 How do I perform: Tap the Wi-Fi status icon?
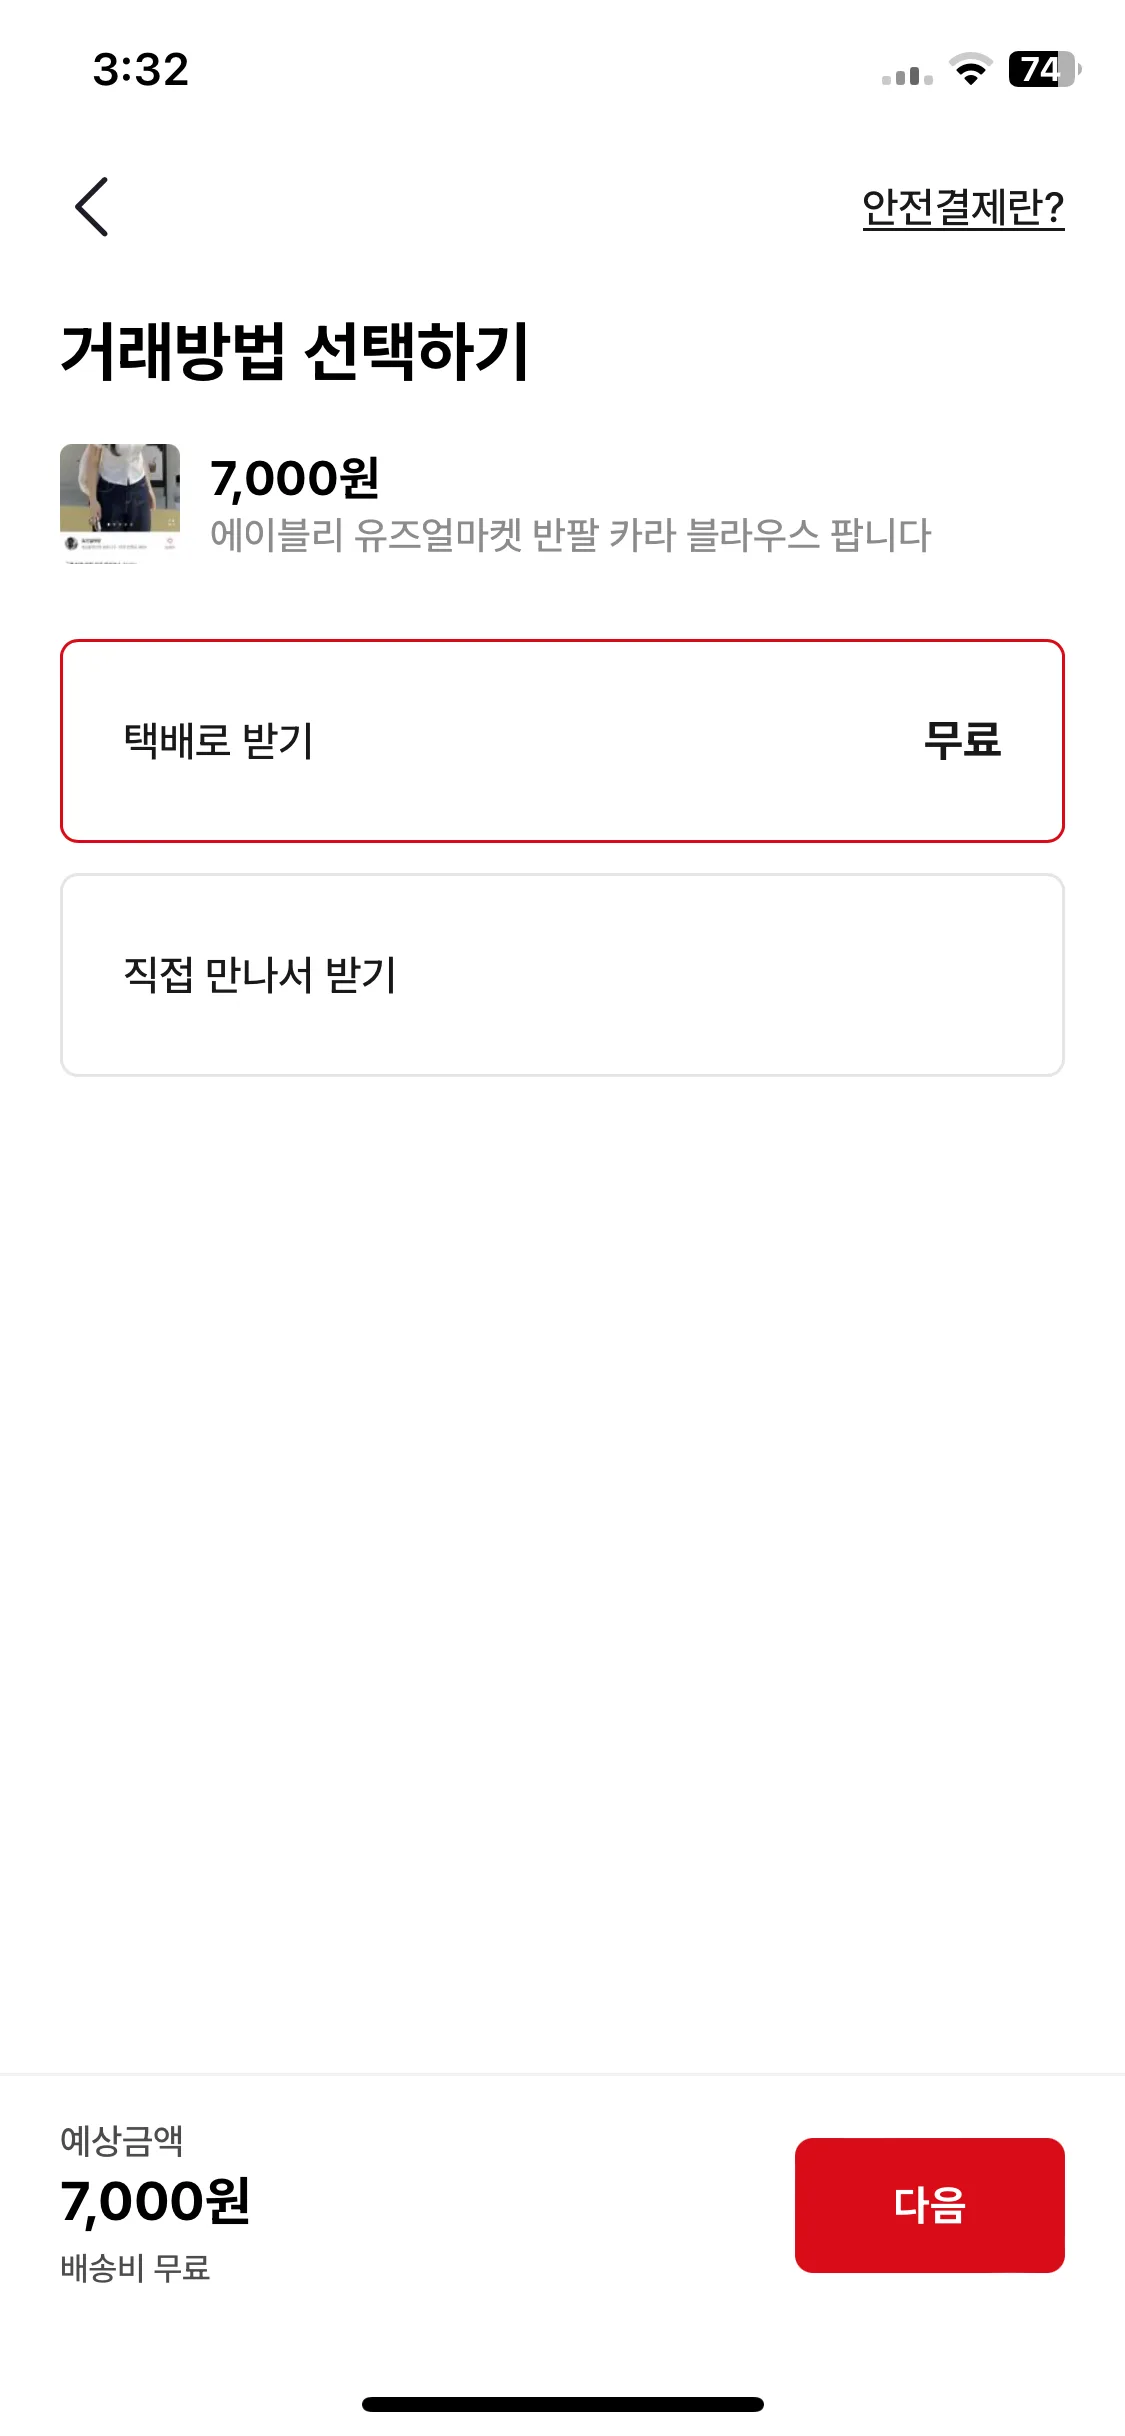(970, 70)
